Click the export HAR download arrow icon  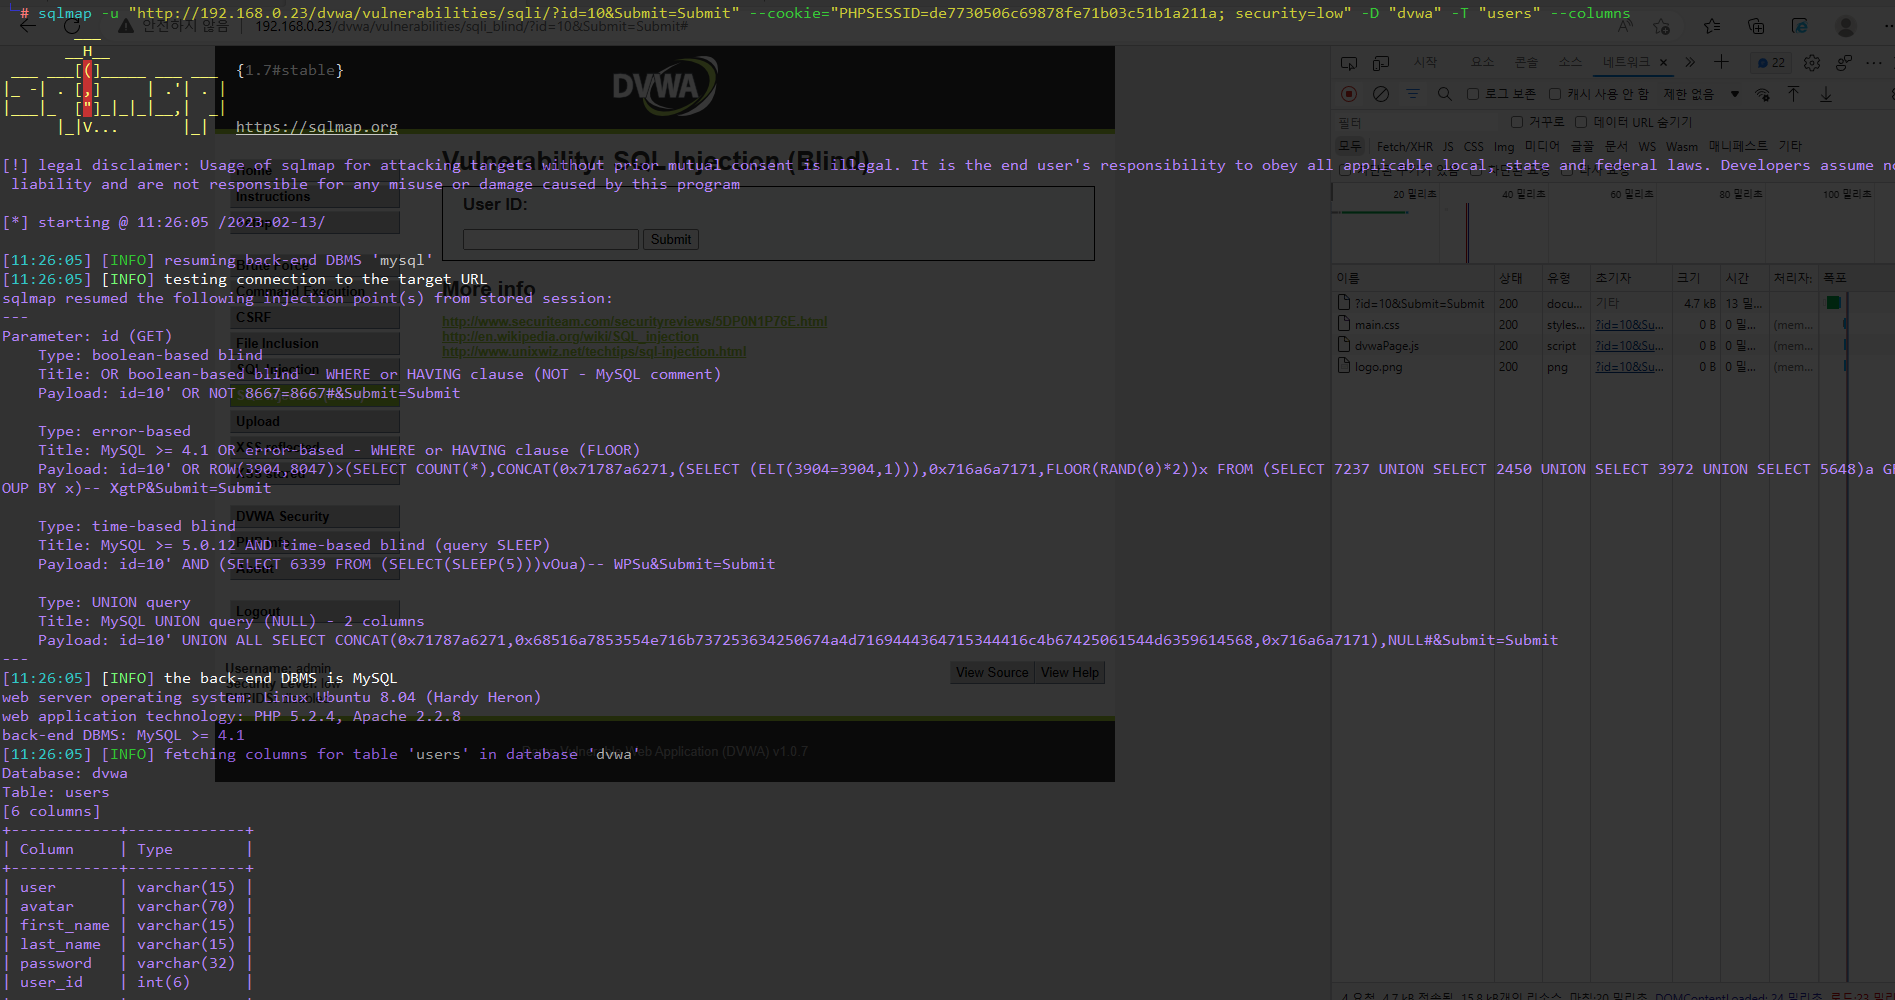1826,94
